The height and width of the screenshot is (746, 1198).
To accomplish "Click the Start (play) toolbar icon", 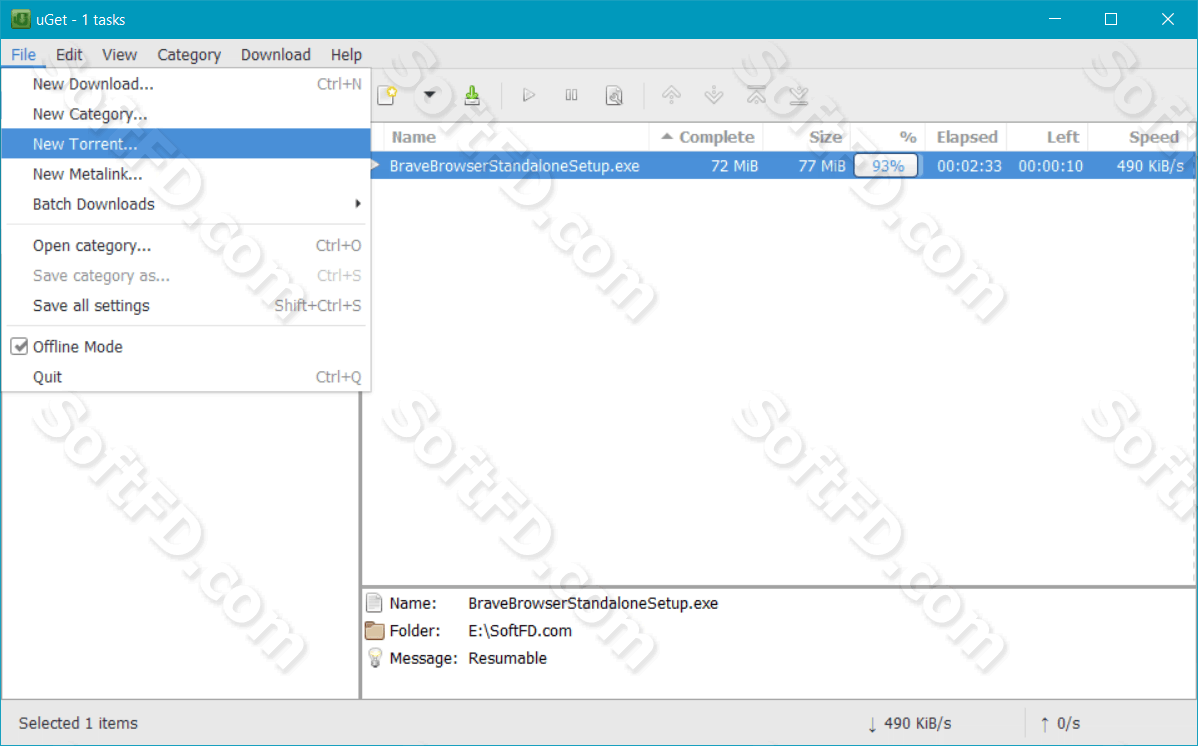I will click(529, 95).
